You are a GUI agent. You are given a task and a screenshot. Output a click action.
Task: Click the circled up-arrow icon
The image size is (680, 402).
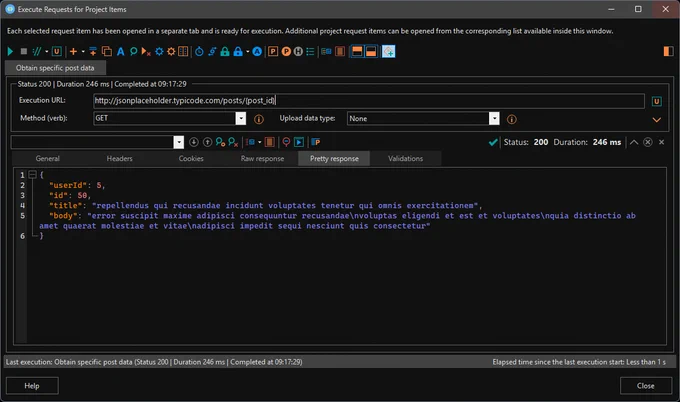[x=208, y=142]
